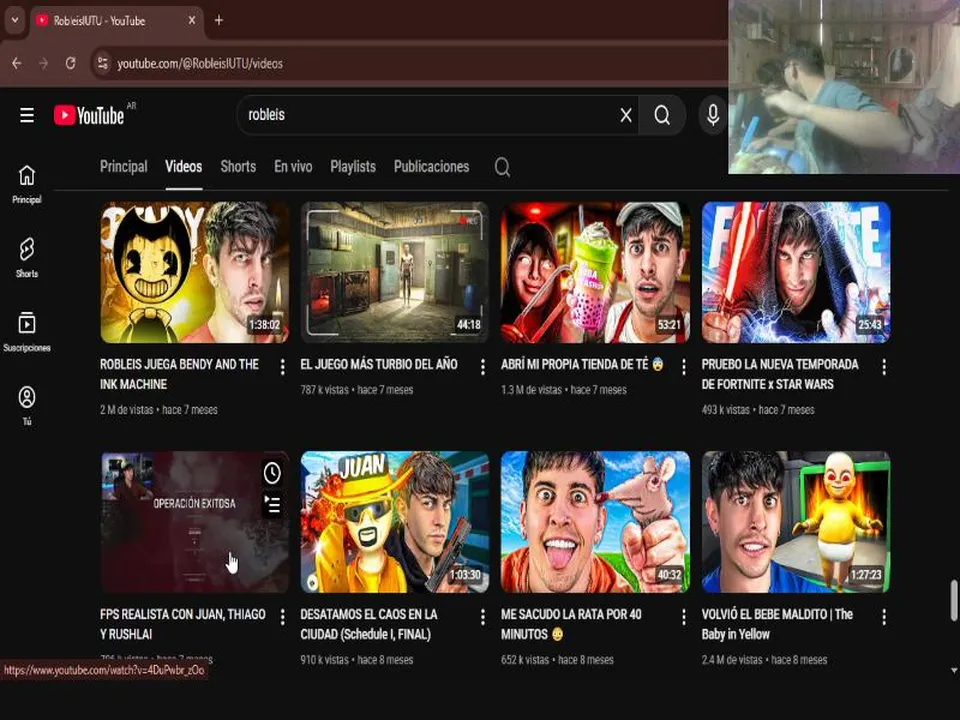The image size is (960, 720).
Task: Open options for Desatamos el caos video
Action: 482,617
